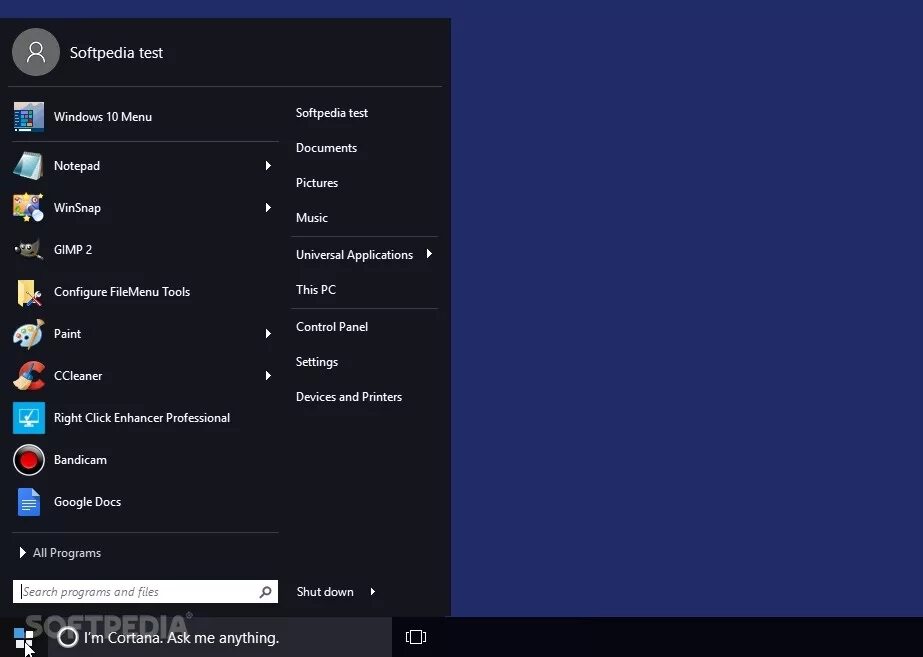Open This PC
This screenshot has width=923, height=657.
click(316, 290)
